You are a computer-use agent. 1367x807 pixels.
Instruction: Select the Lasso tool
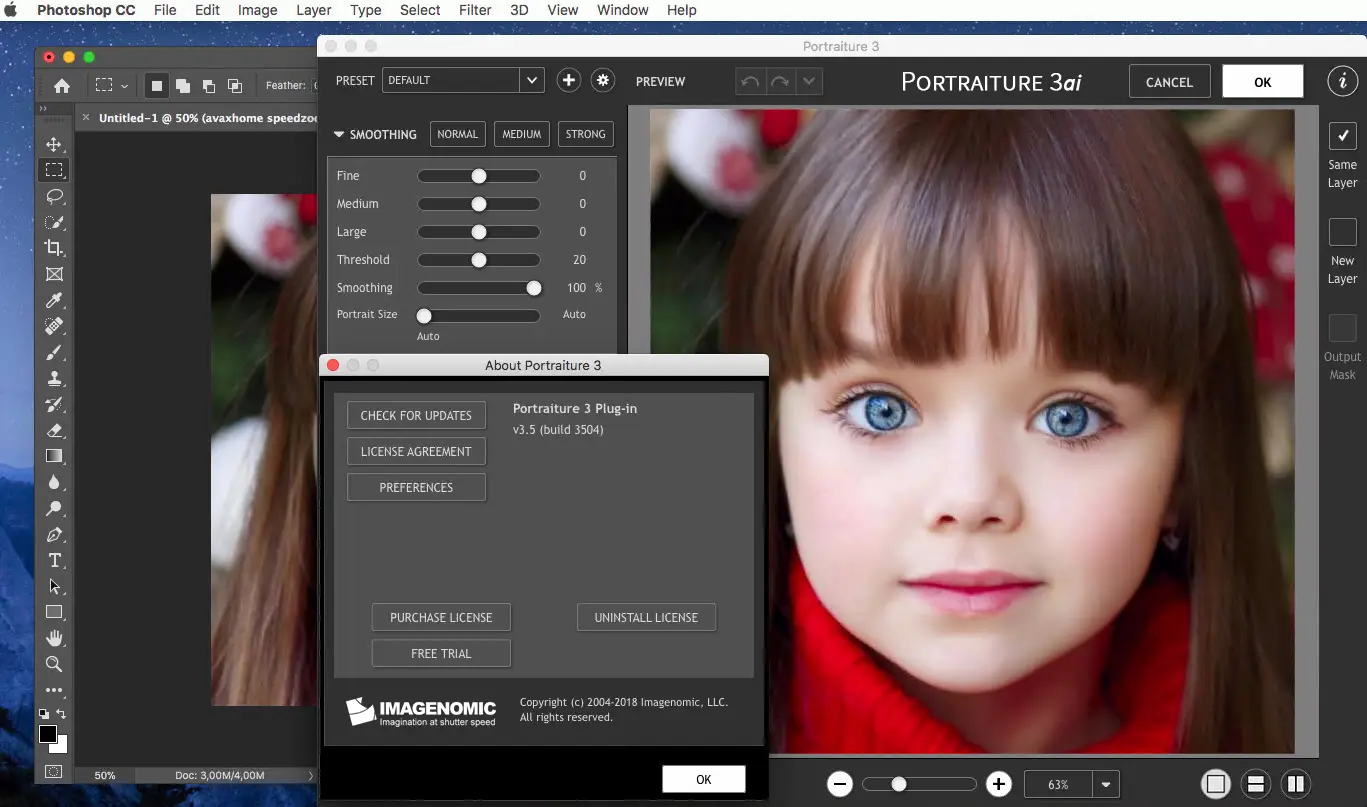pyautogui.click(x=54, y=196)
